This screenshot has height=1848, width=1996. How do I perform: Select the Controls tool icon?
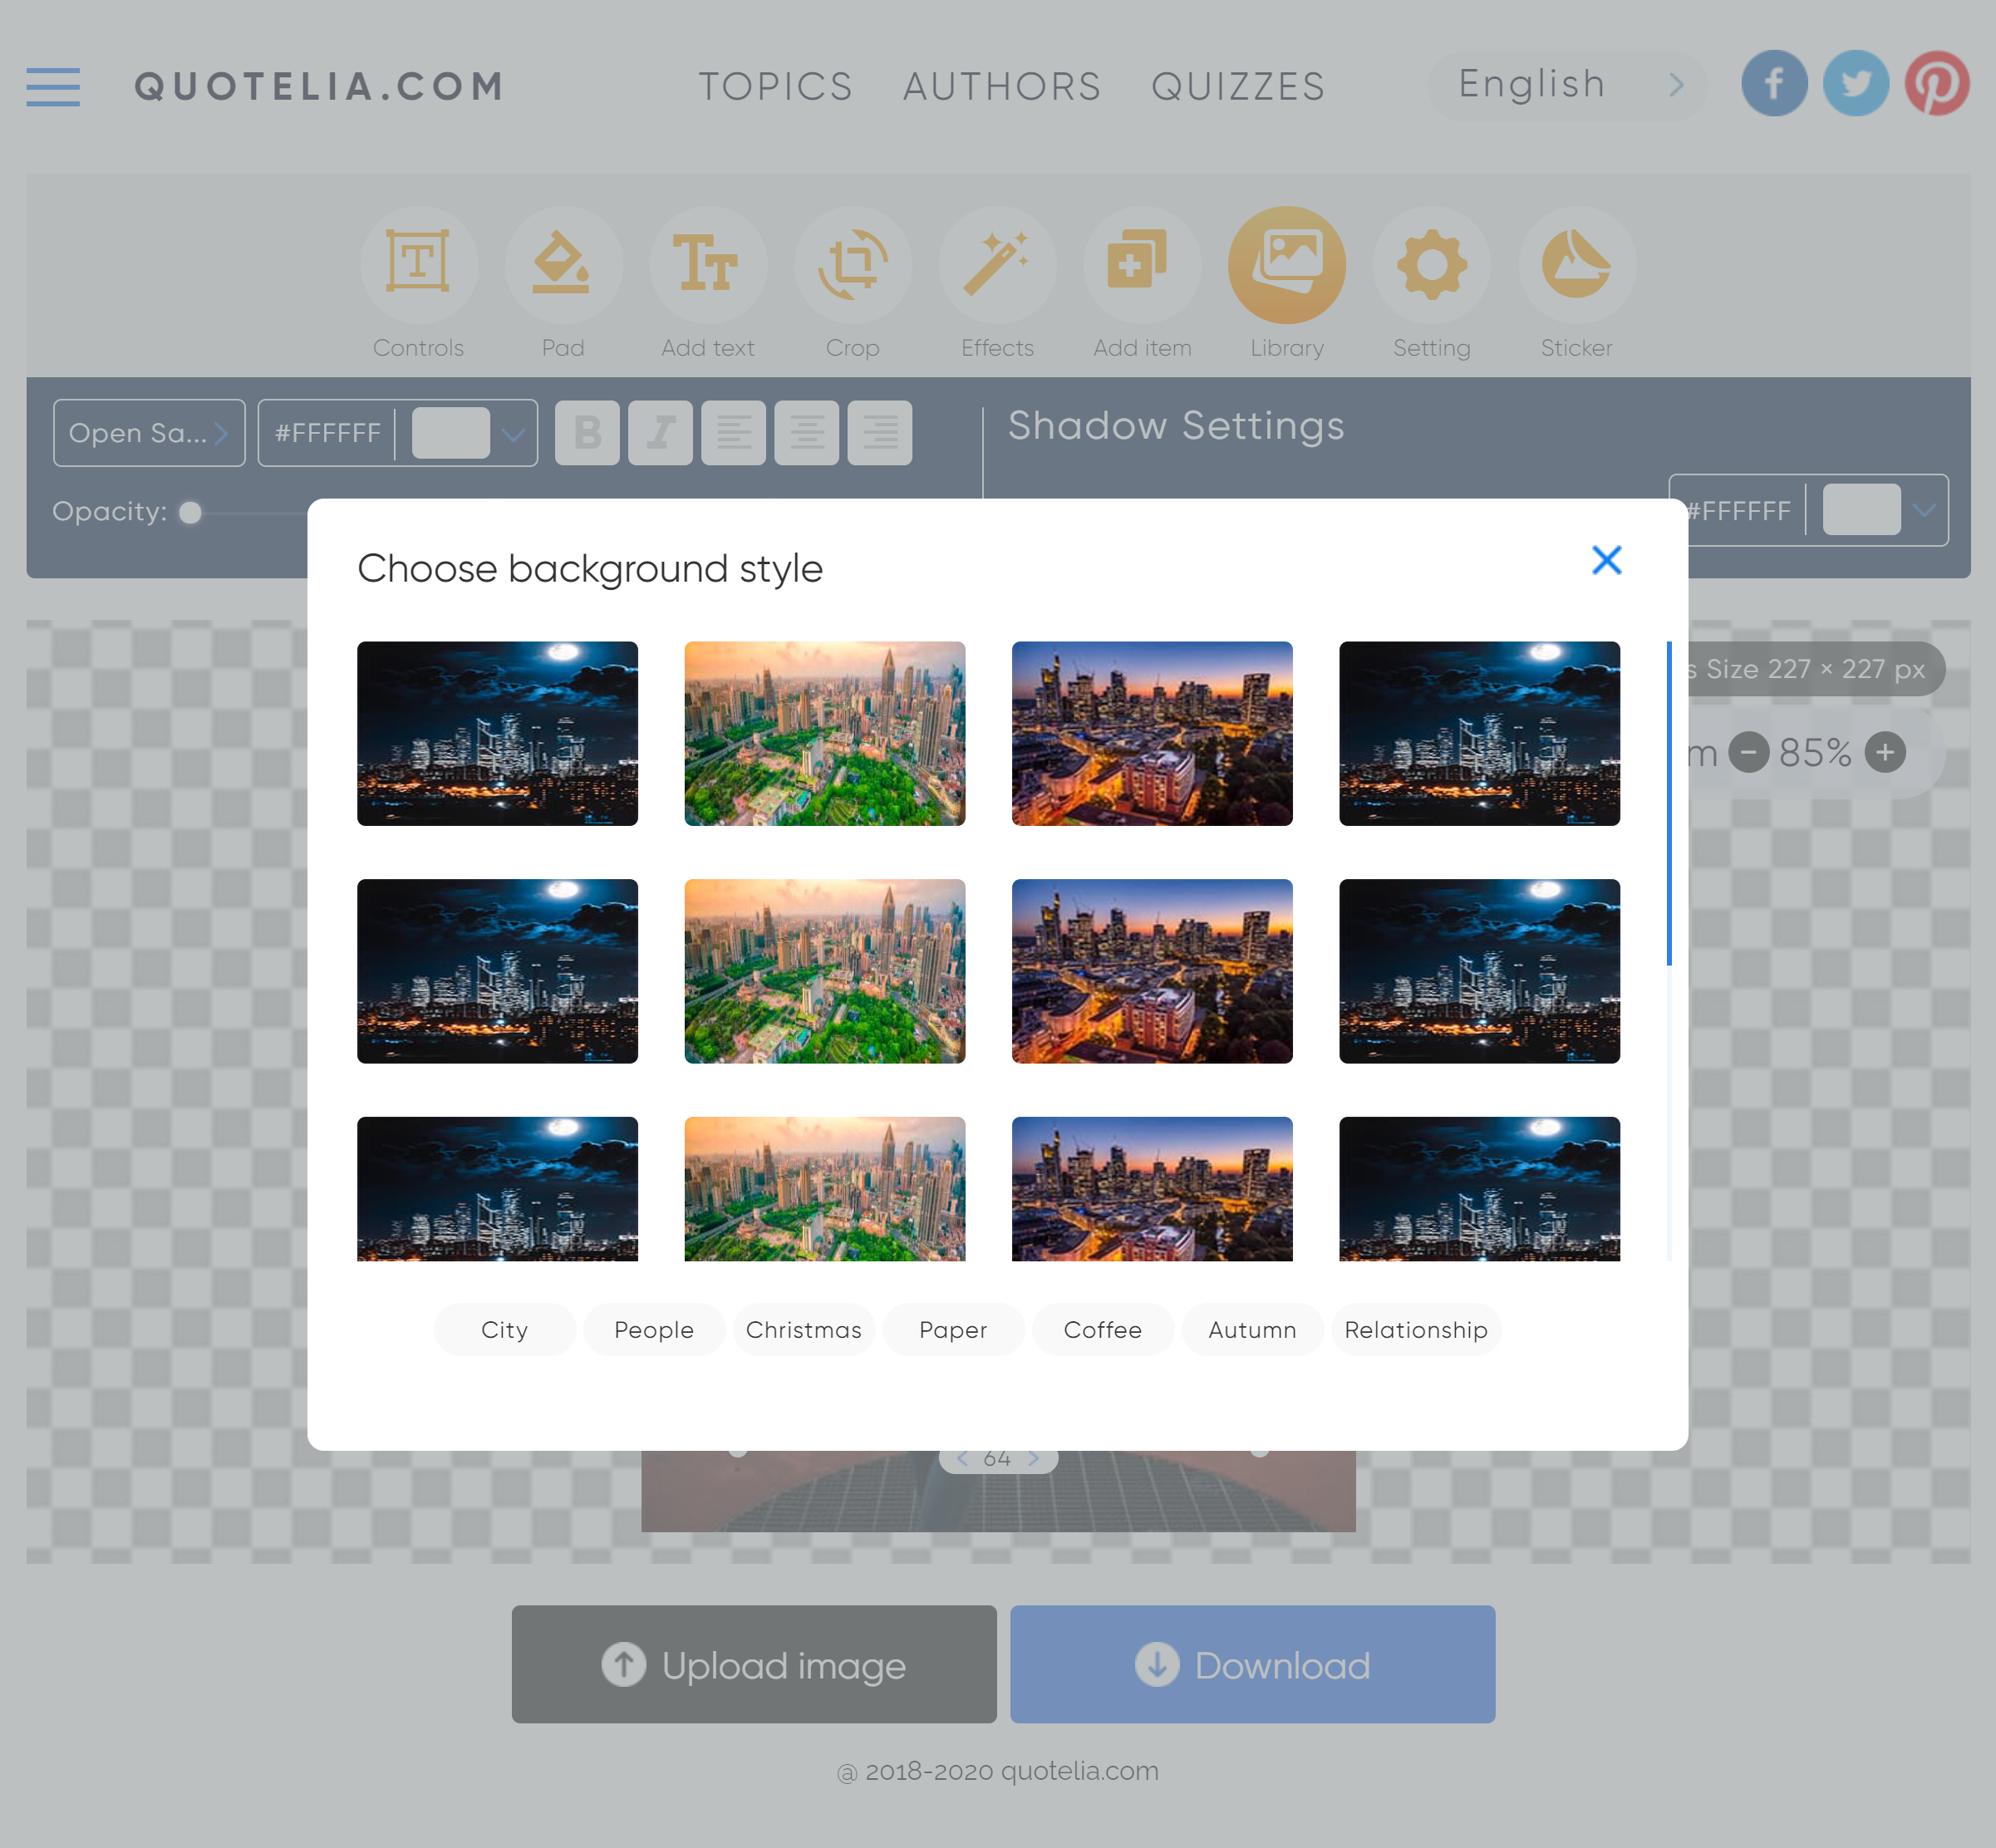418,265
